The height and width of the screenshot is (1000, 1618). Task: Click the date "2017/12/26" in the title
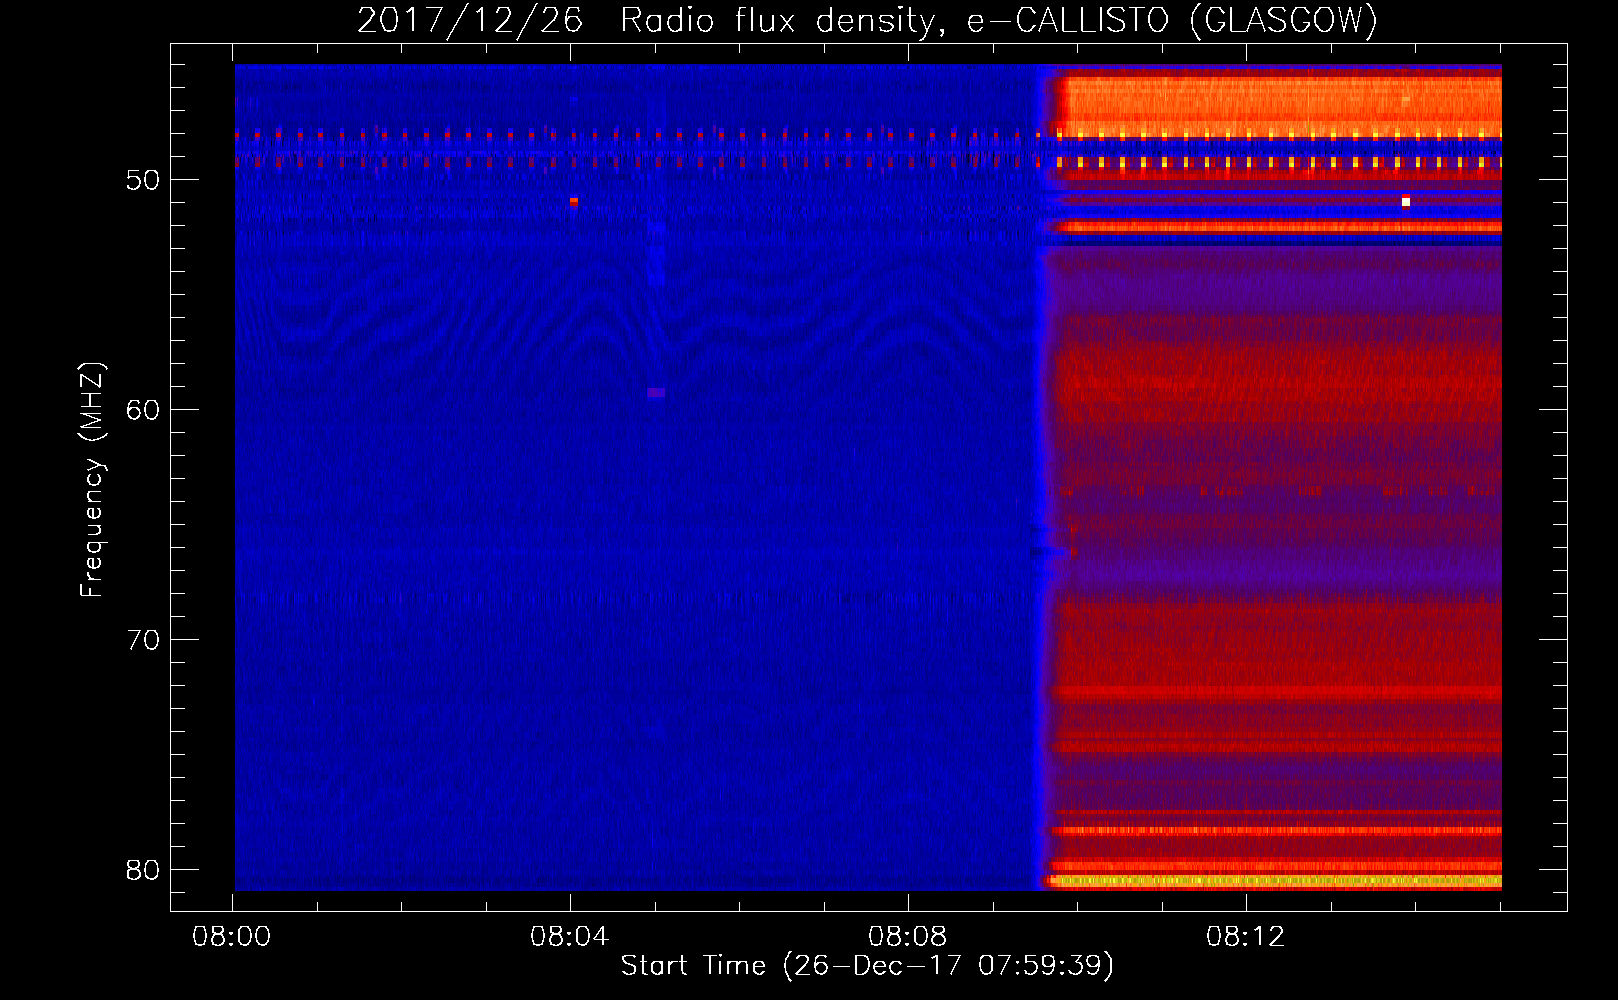[x=469, y=20]
